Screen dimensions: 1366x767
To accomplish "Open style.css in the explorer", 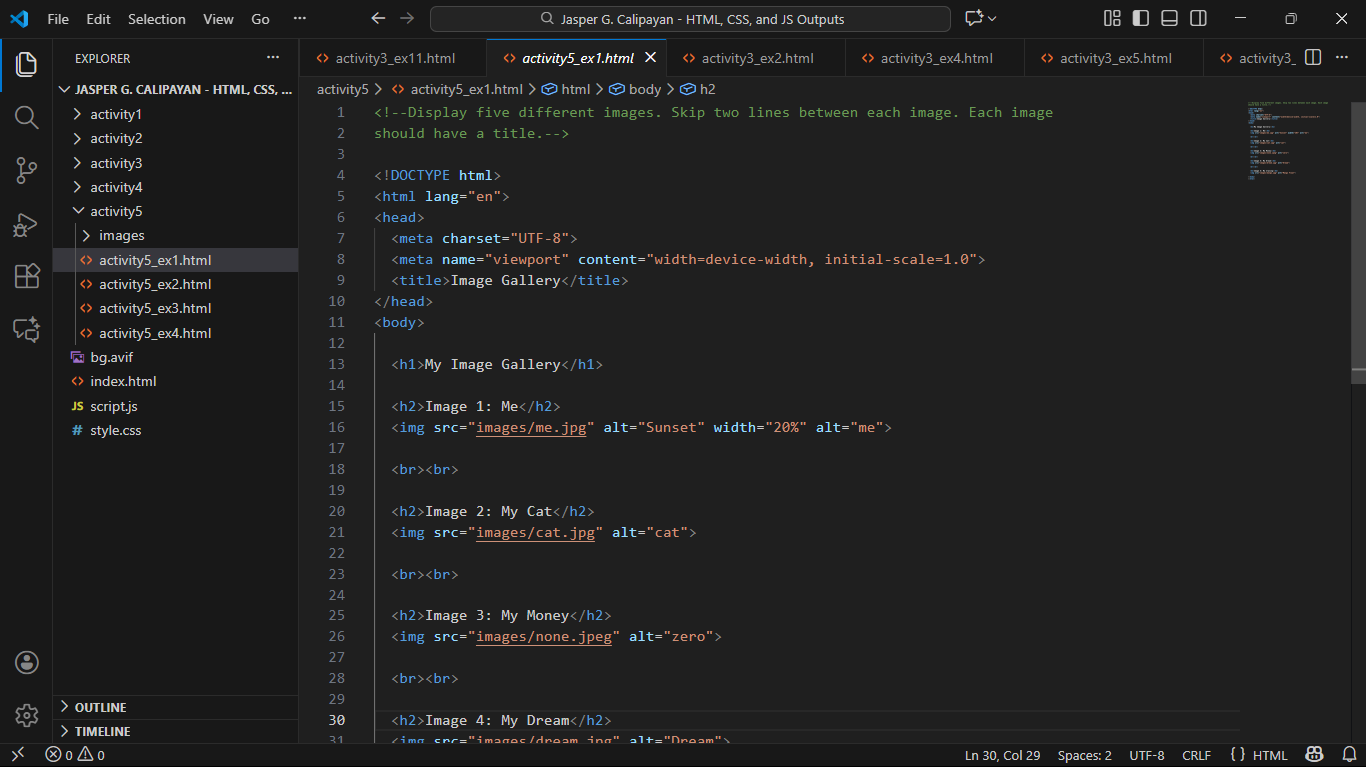I will pos(116,430).
